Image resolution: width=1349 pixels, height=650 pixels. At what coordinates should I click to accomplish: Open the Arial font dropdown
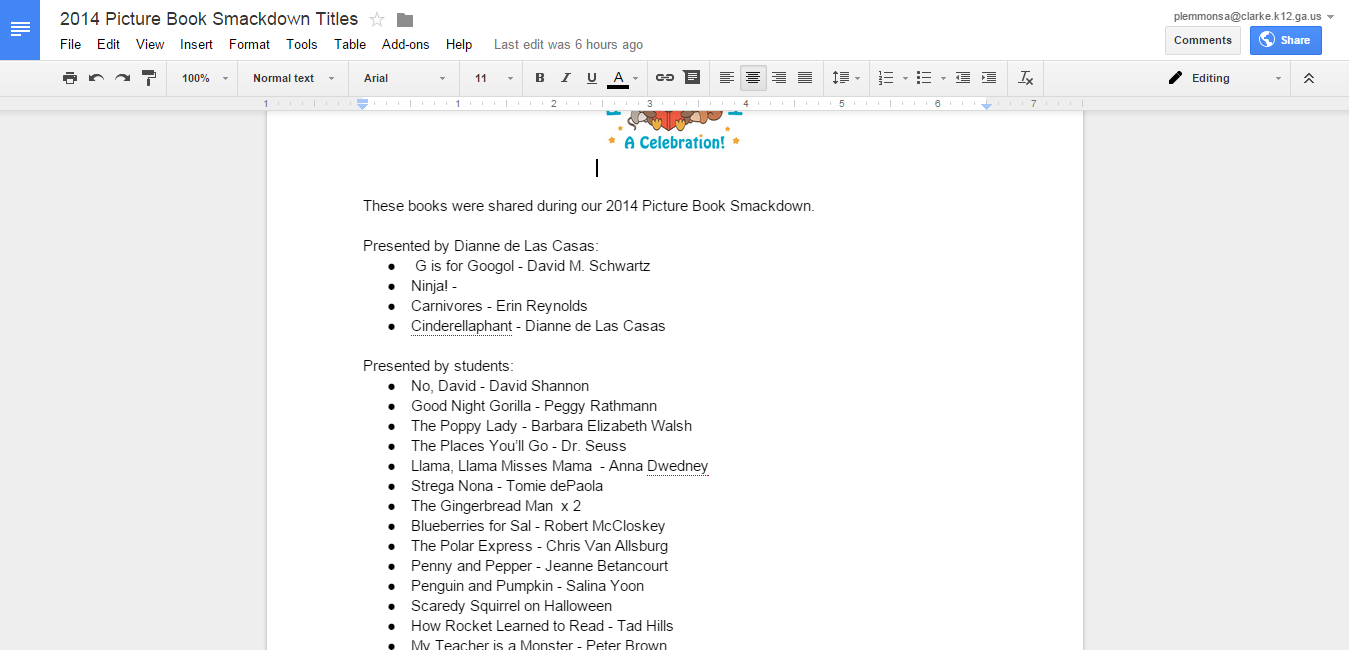click(404, 78)
